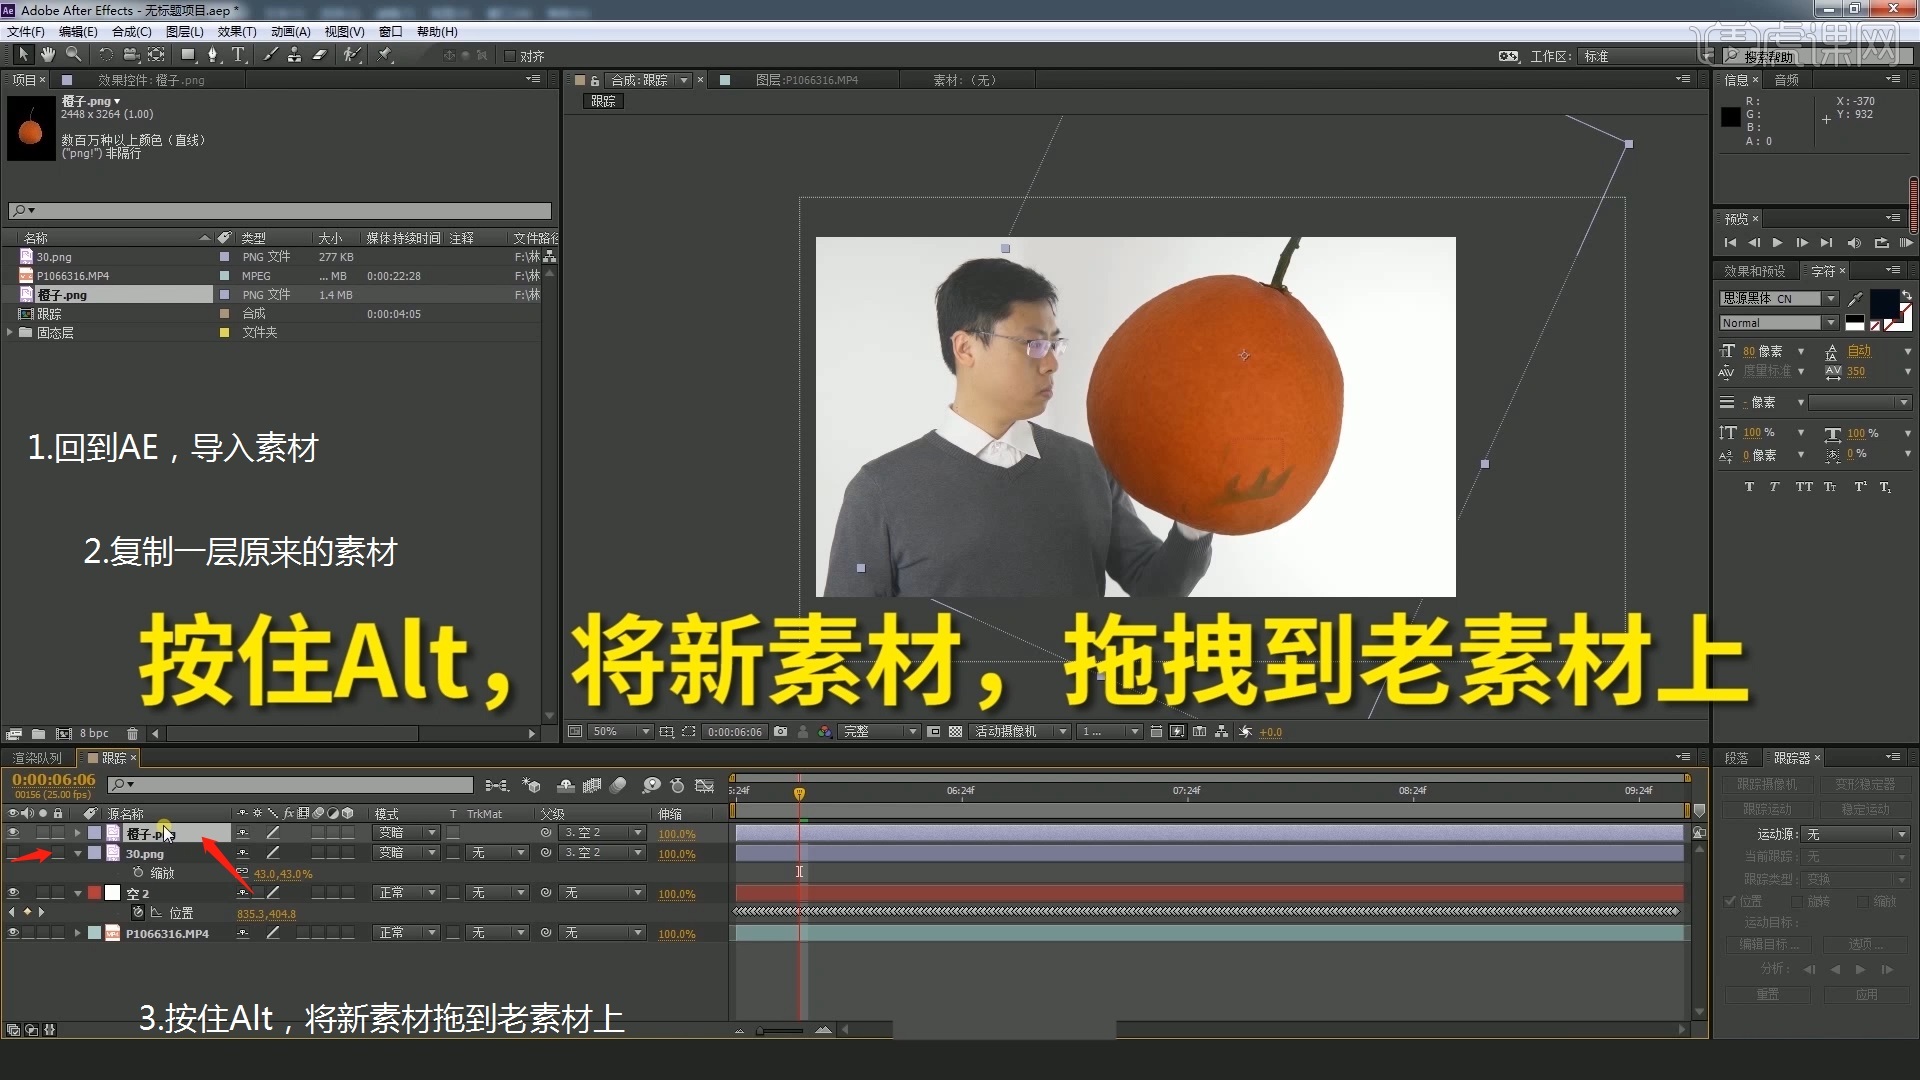1920x1080 pixels.
Task: Open the blending mode dropdown for 橙子.png
Action: 405,832
